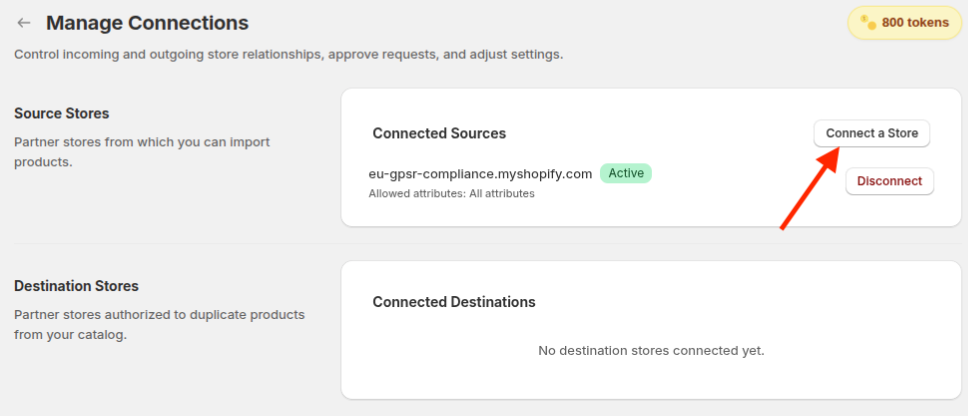Viewport: 968px width, 416px height.
Task: Click the Destination Stores section title
Action: (x=77, y=286)
